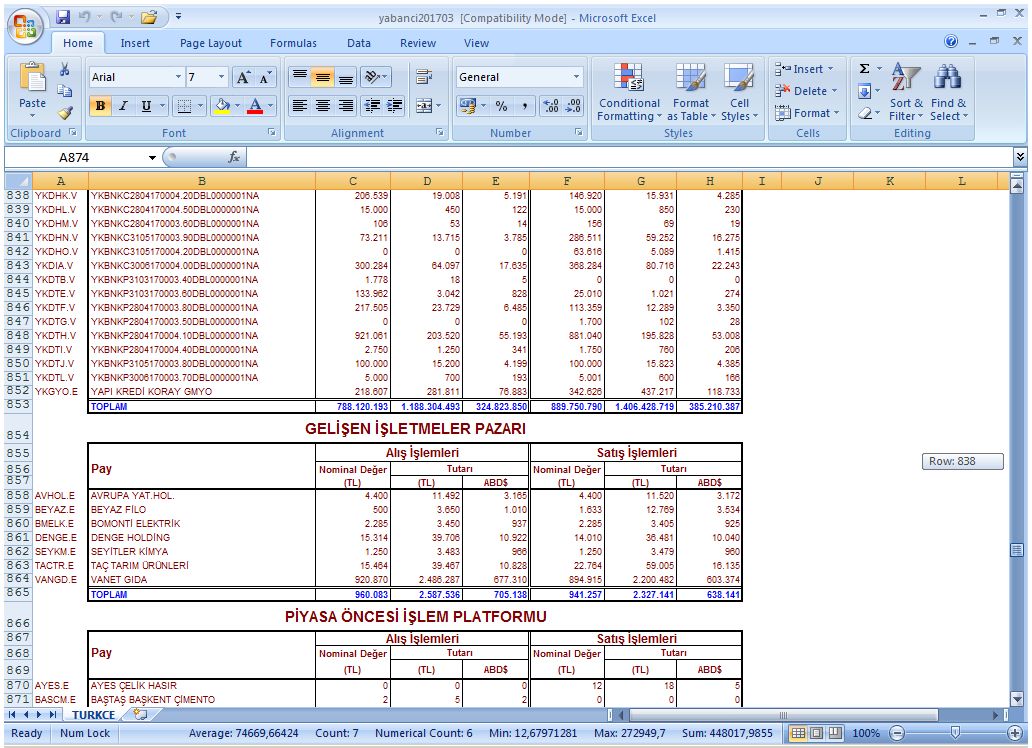Screen dimensions: 1032x748
Task: Switch to the Page Layout tab
Action: point(211,43)
